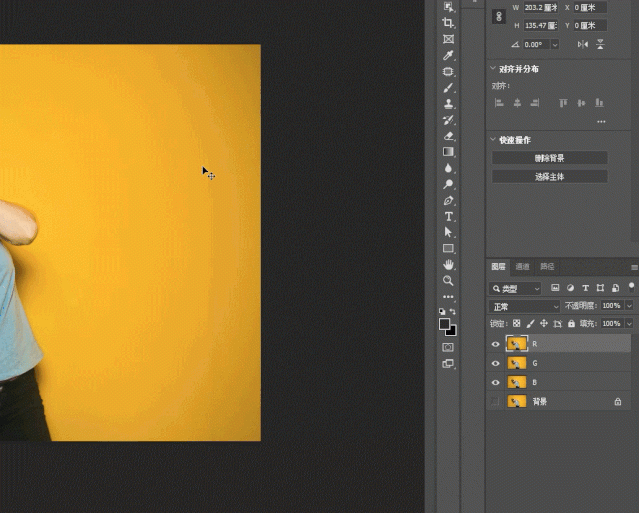The height and width of the screenshot is (513, 639).
Task: Select the Frame tool
Action: click(x=448, y=39)
